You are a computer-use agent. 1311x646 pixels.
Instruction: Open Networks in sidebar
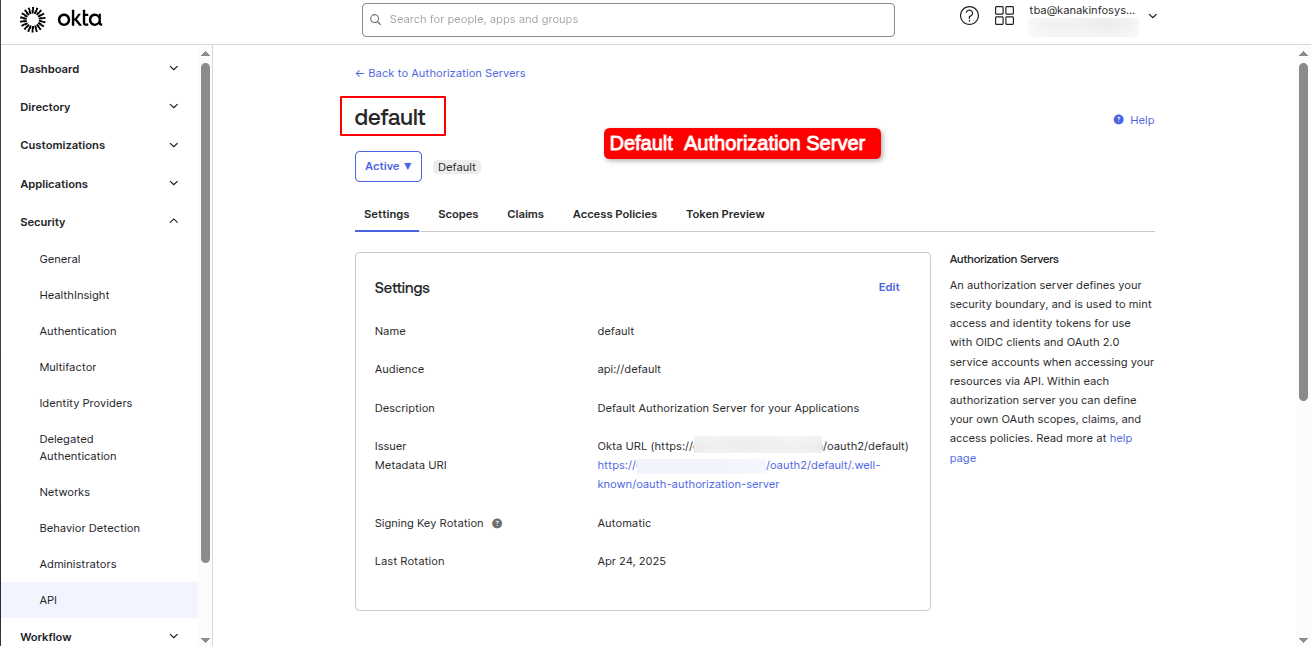(x=65, y=492)
